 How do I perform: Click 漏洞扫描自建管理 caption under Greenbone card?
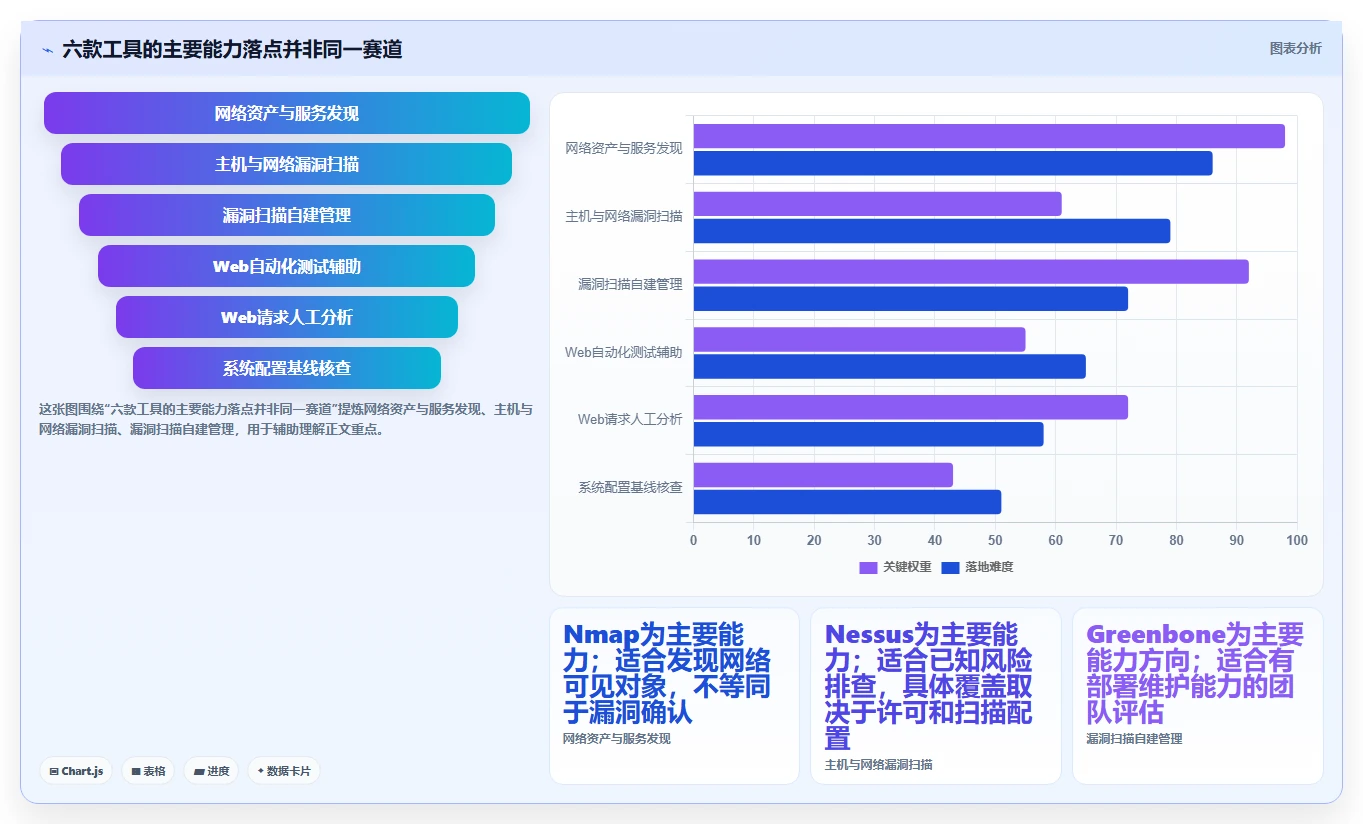tap(1134, 739)
